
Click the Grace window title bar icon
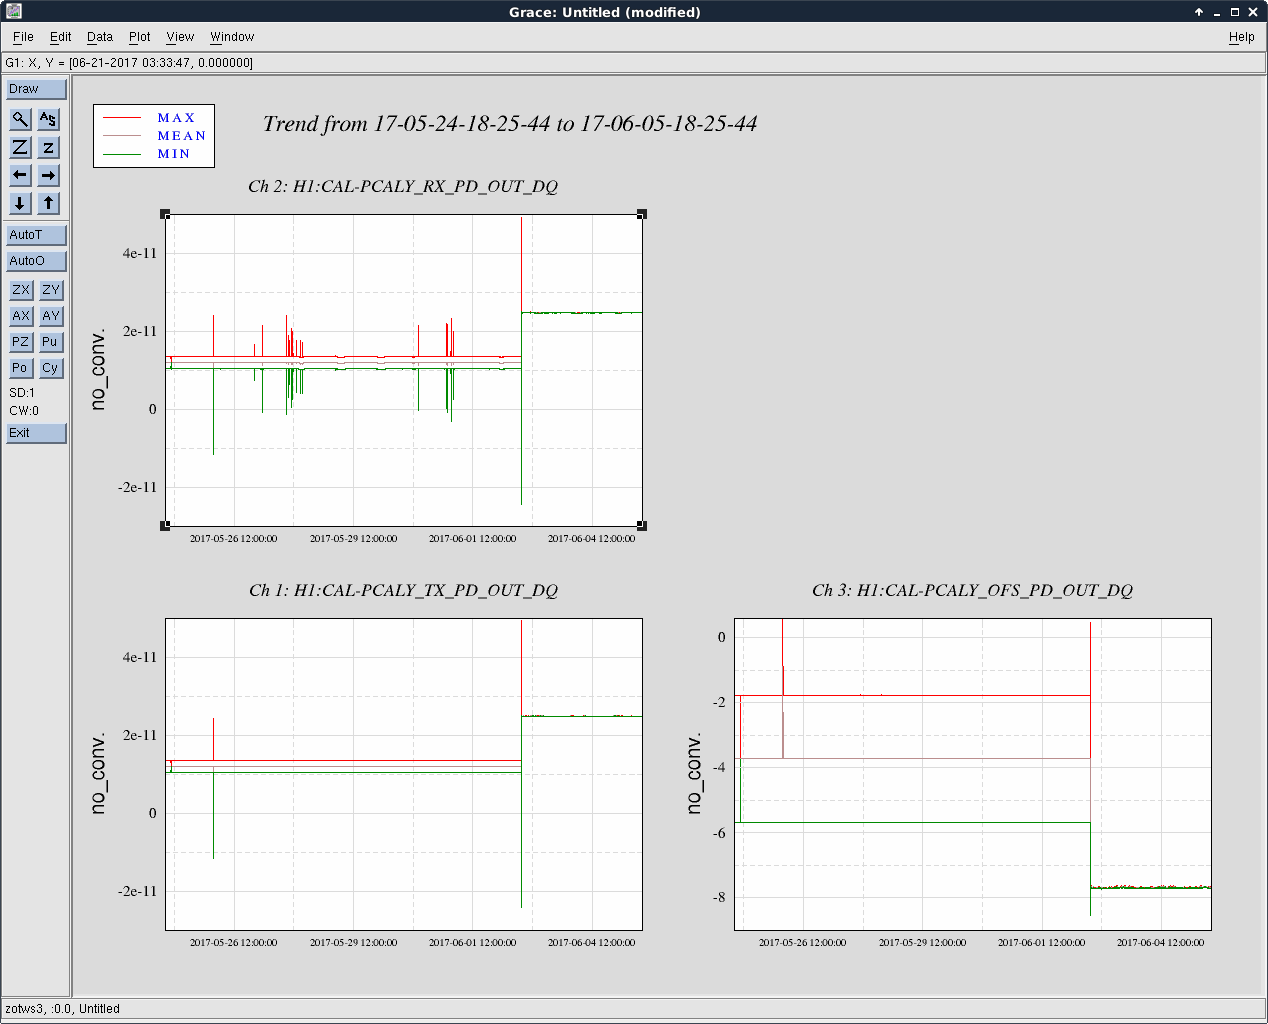[x=13, y=11]
